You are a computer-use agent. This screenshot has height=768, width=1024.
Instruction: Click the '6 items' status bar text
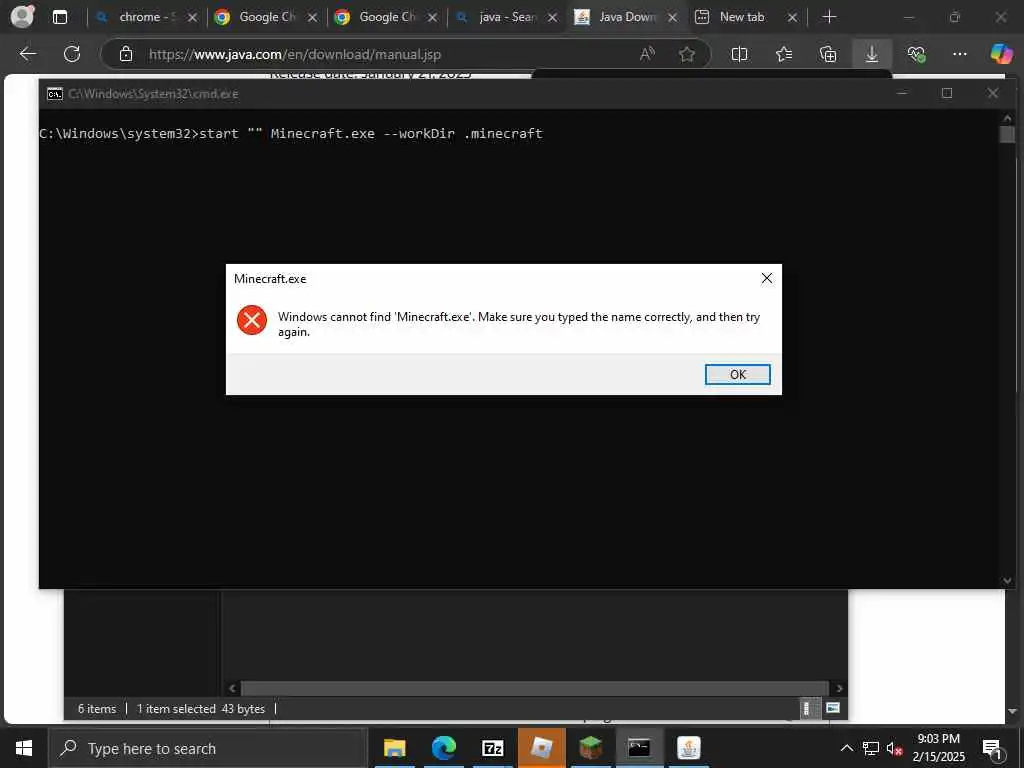97,709
